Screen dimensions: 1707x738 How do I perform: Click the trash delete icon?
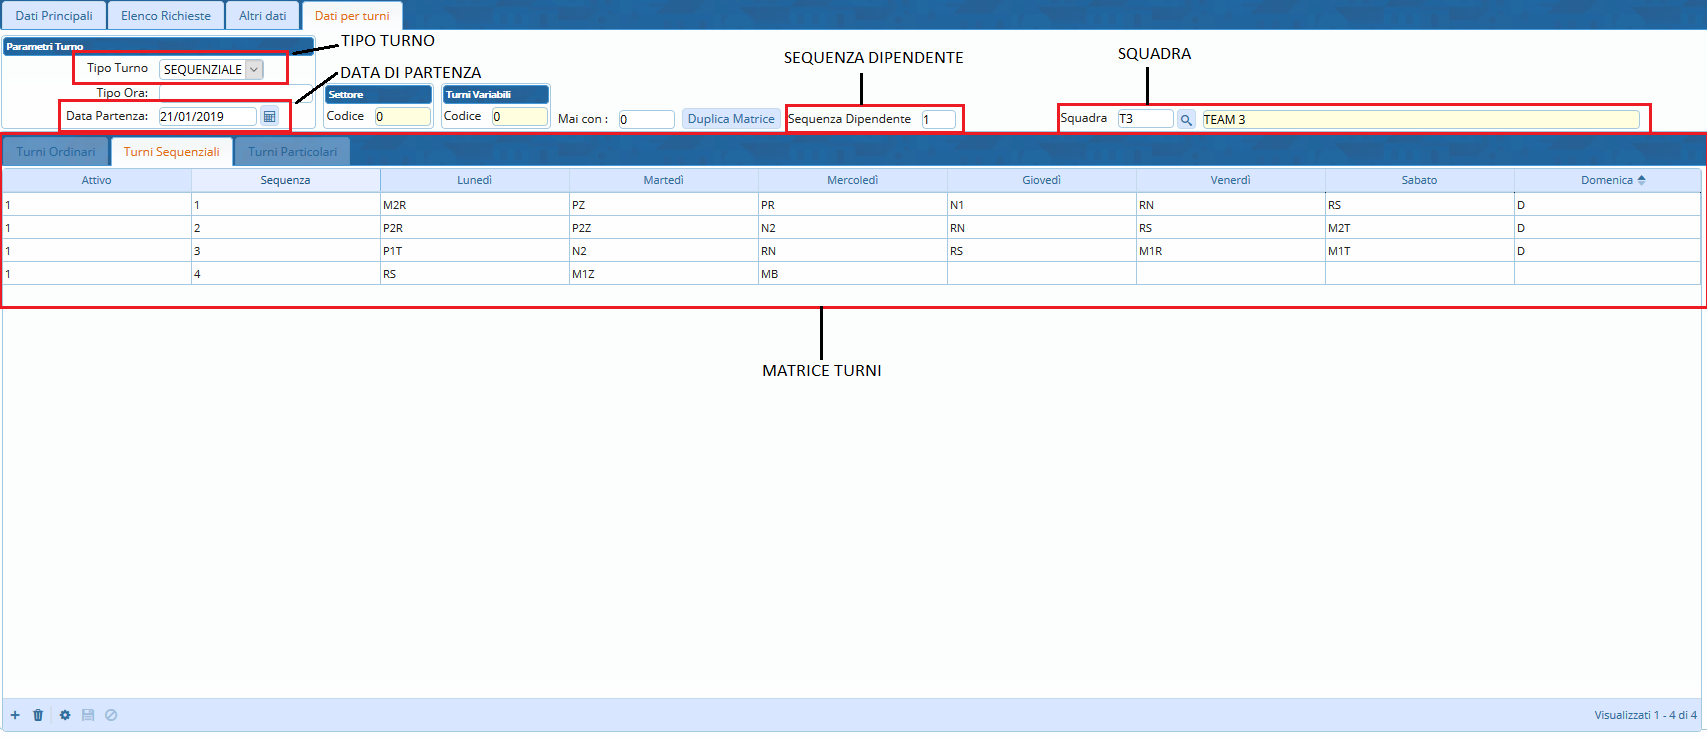point(38,715)
